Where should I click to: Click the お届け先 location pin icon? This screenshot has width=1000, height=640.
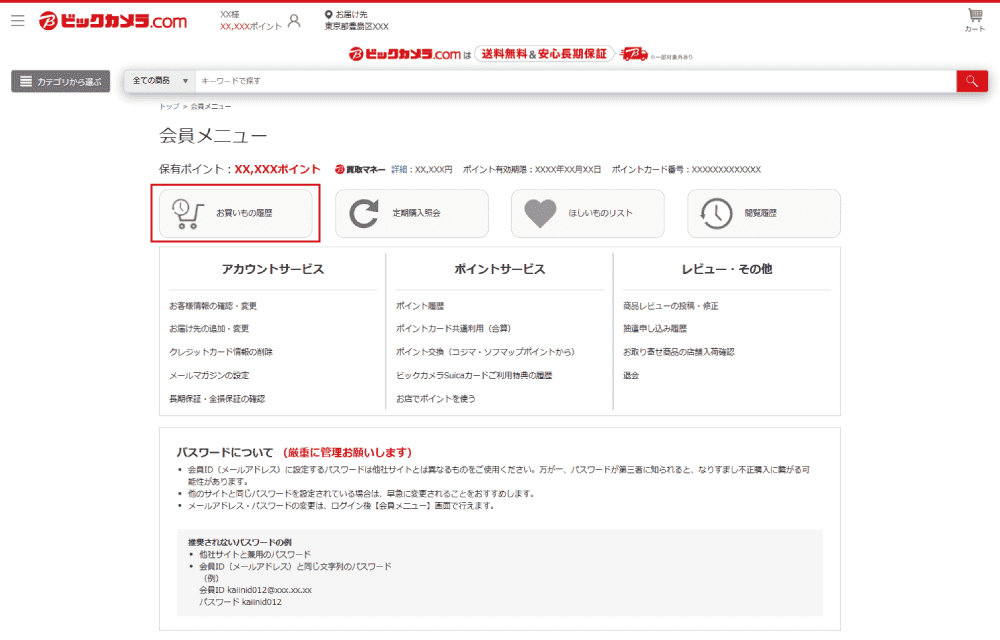325,13
